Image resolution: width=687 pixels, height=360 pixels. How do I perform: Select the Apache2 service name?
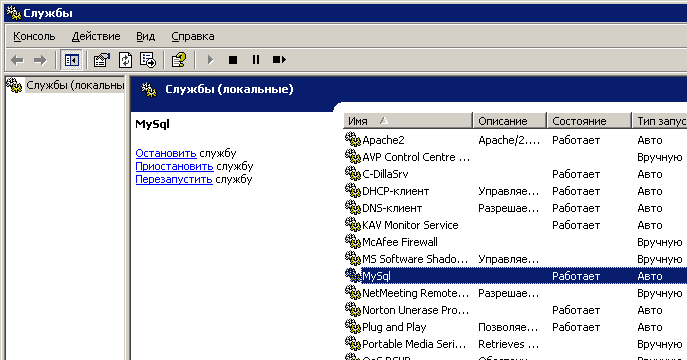pos(383,140)
